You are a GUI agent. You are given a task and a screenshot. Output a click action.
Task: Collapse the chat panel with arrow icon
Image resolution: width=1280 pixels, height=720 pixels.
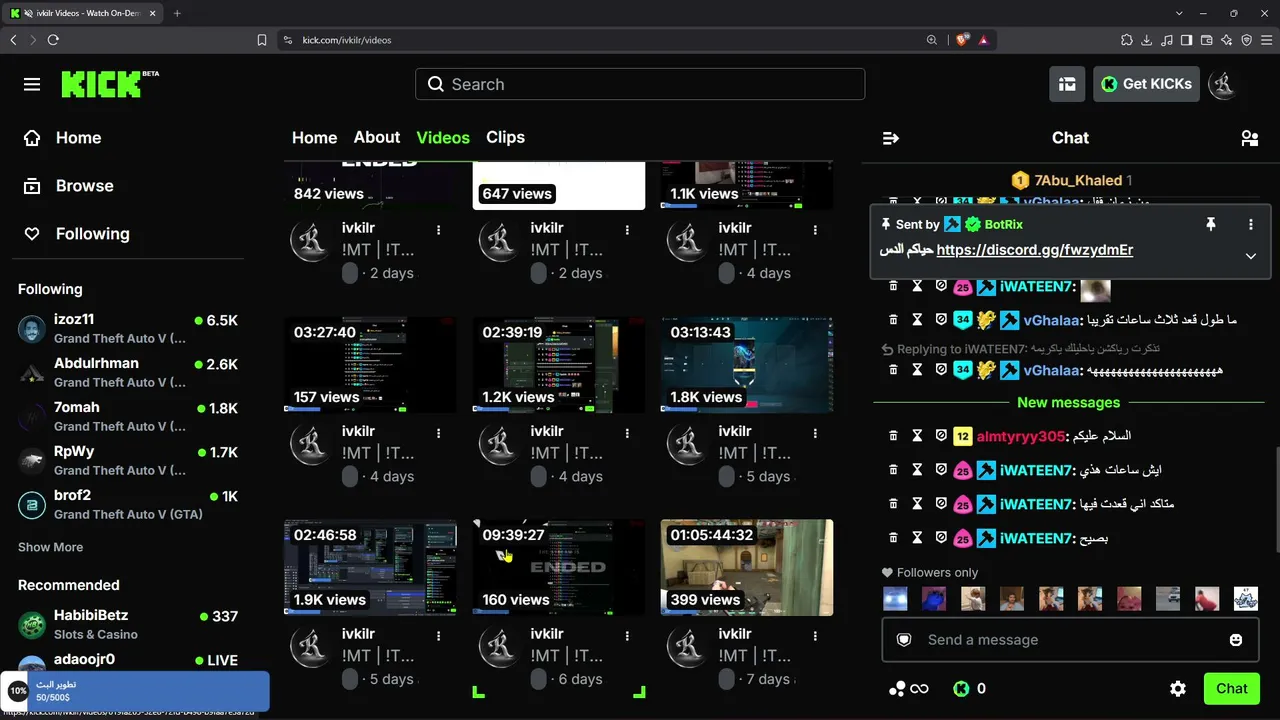coord(891,138)
